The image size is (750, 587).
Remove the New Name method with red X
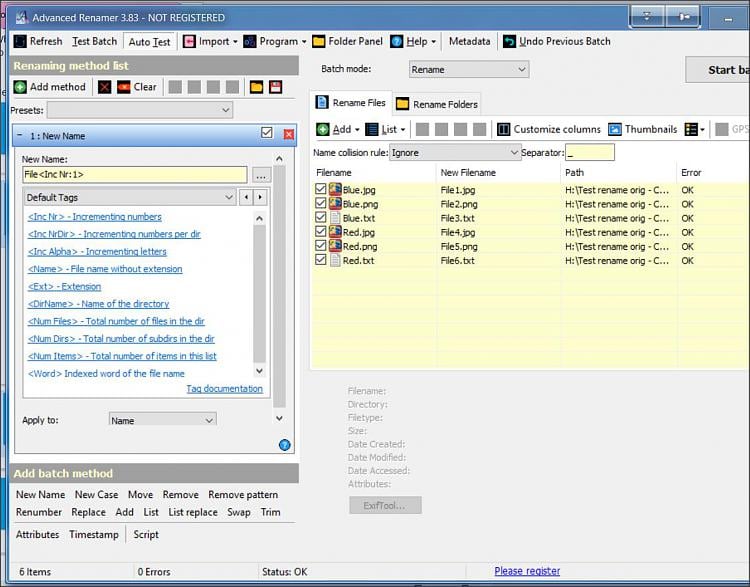point(289,134)
